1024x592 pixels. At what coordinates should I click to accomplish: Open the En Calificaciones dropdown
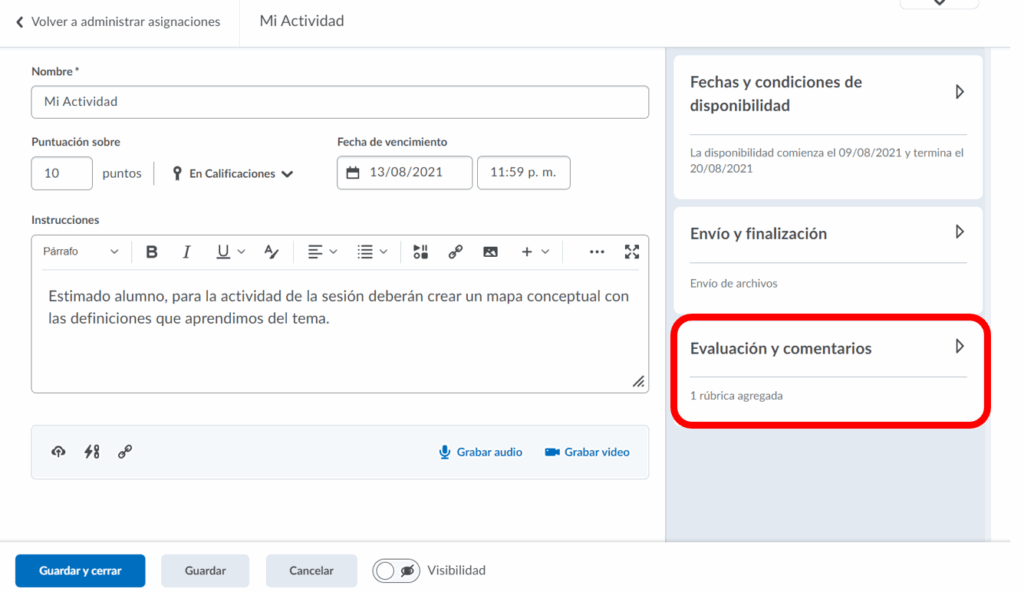pyautogui.click(x=233, y=174)
